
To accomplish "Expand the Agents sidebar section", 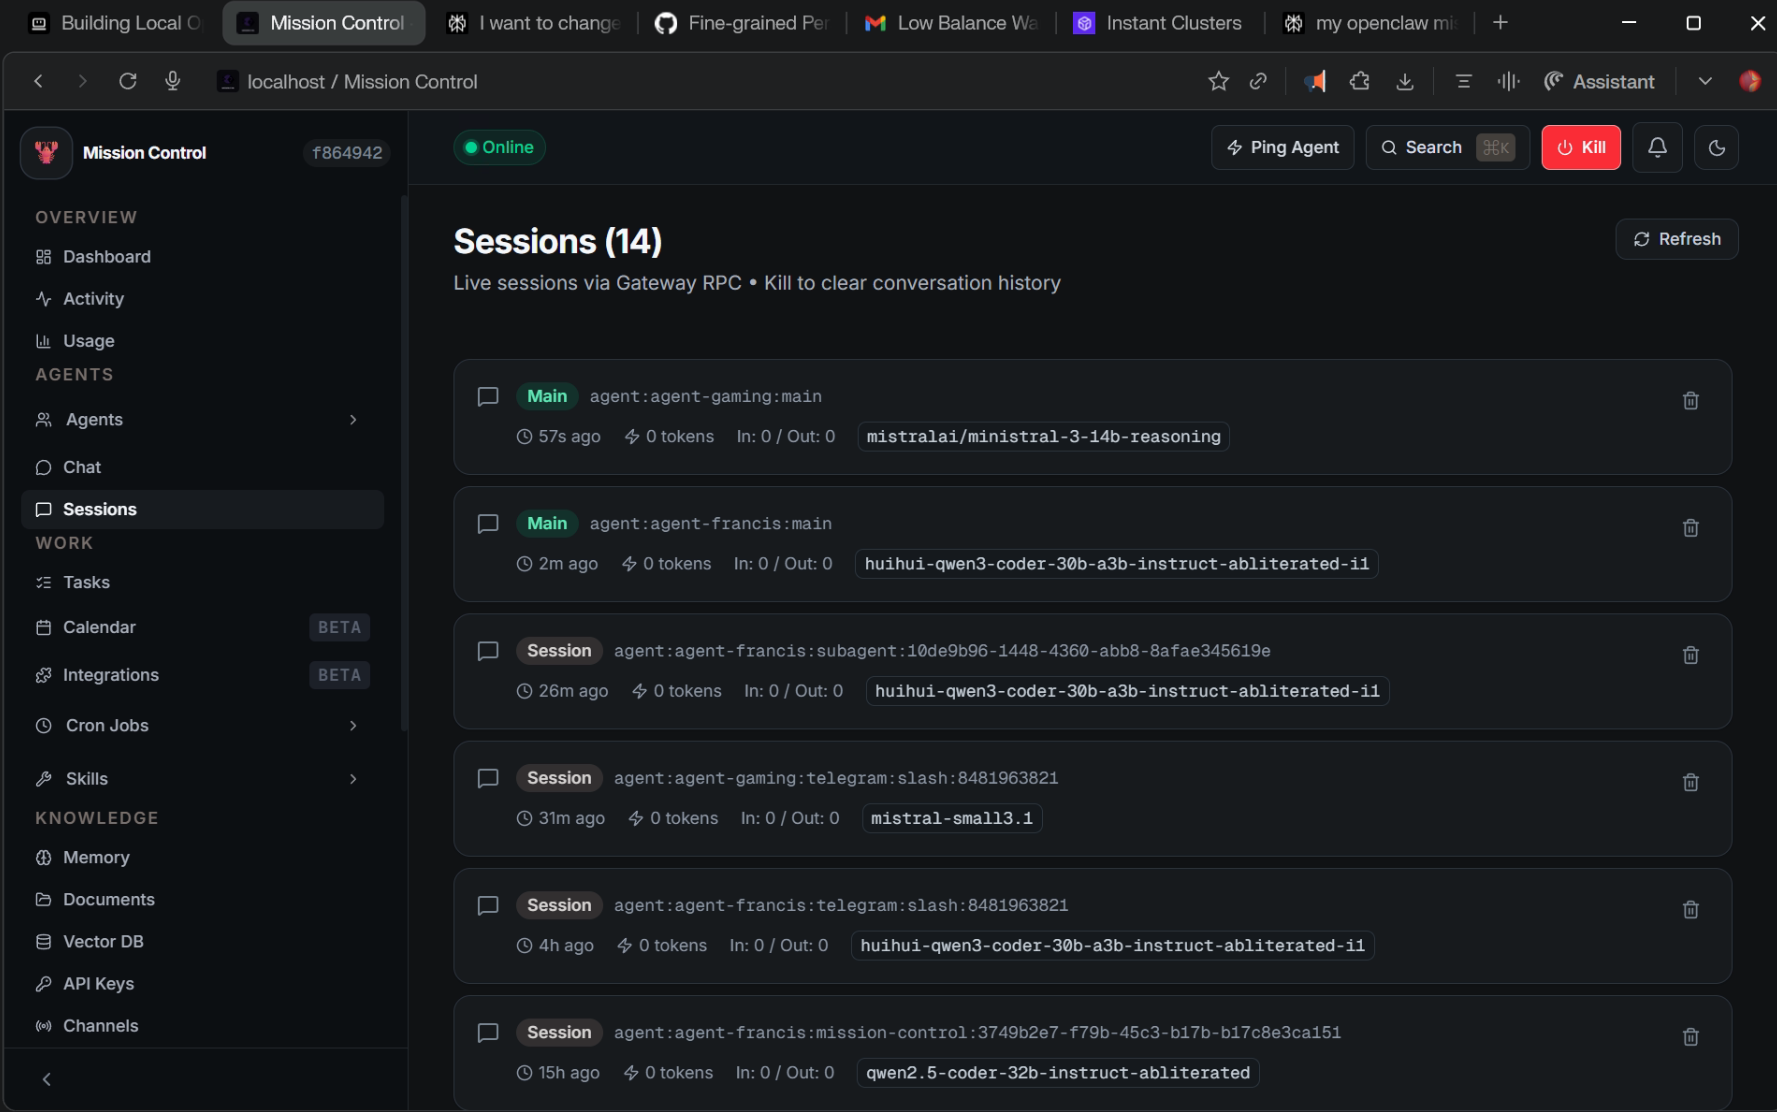I will click(x=353, y=419).
